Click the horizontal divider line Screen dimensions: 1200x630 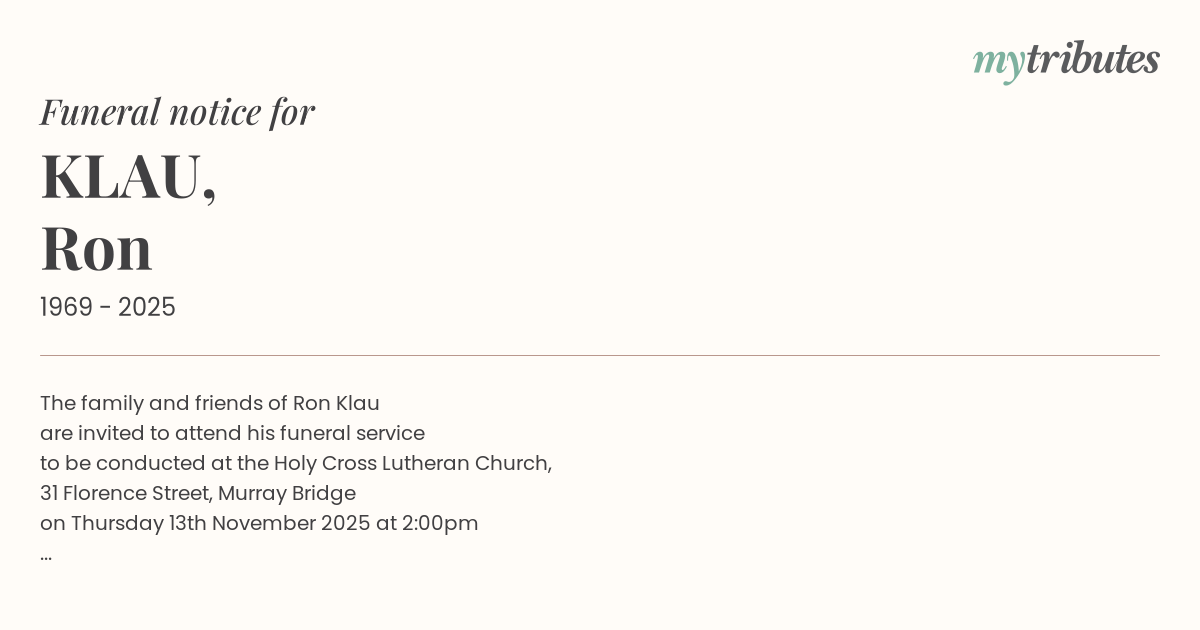(600, 355)
